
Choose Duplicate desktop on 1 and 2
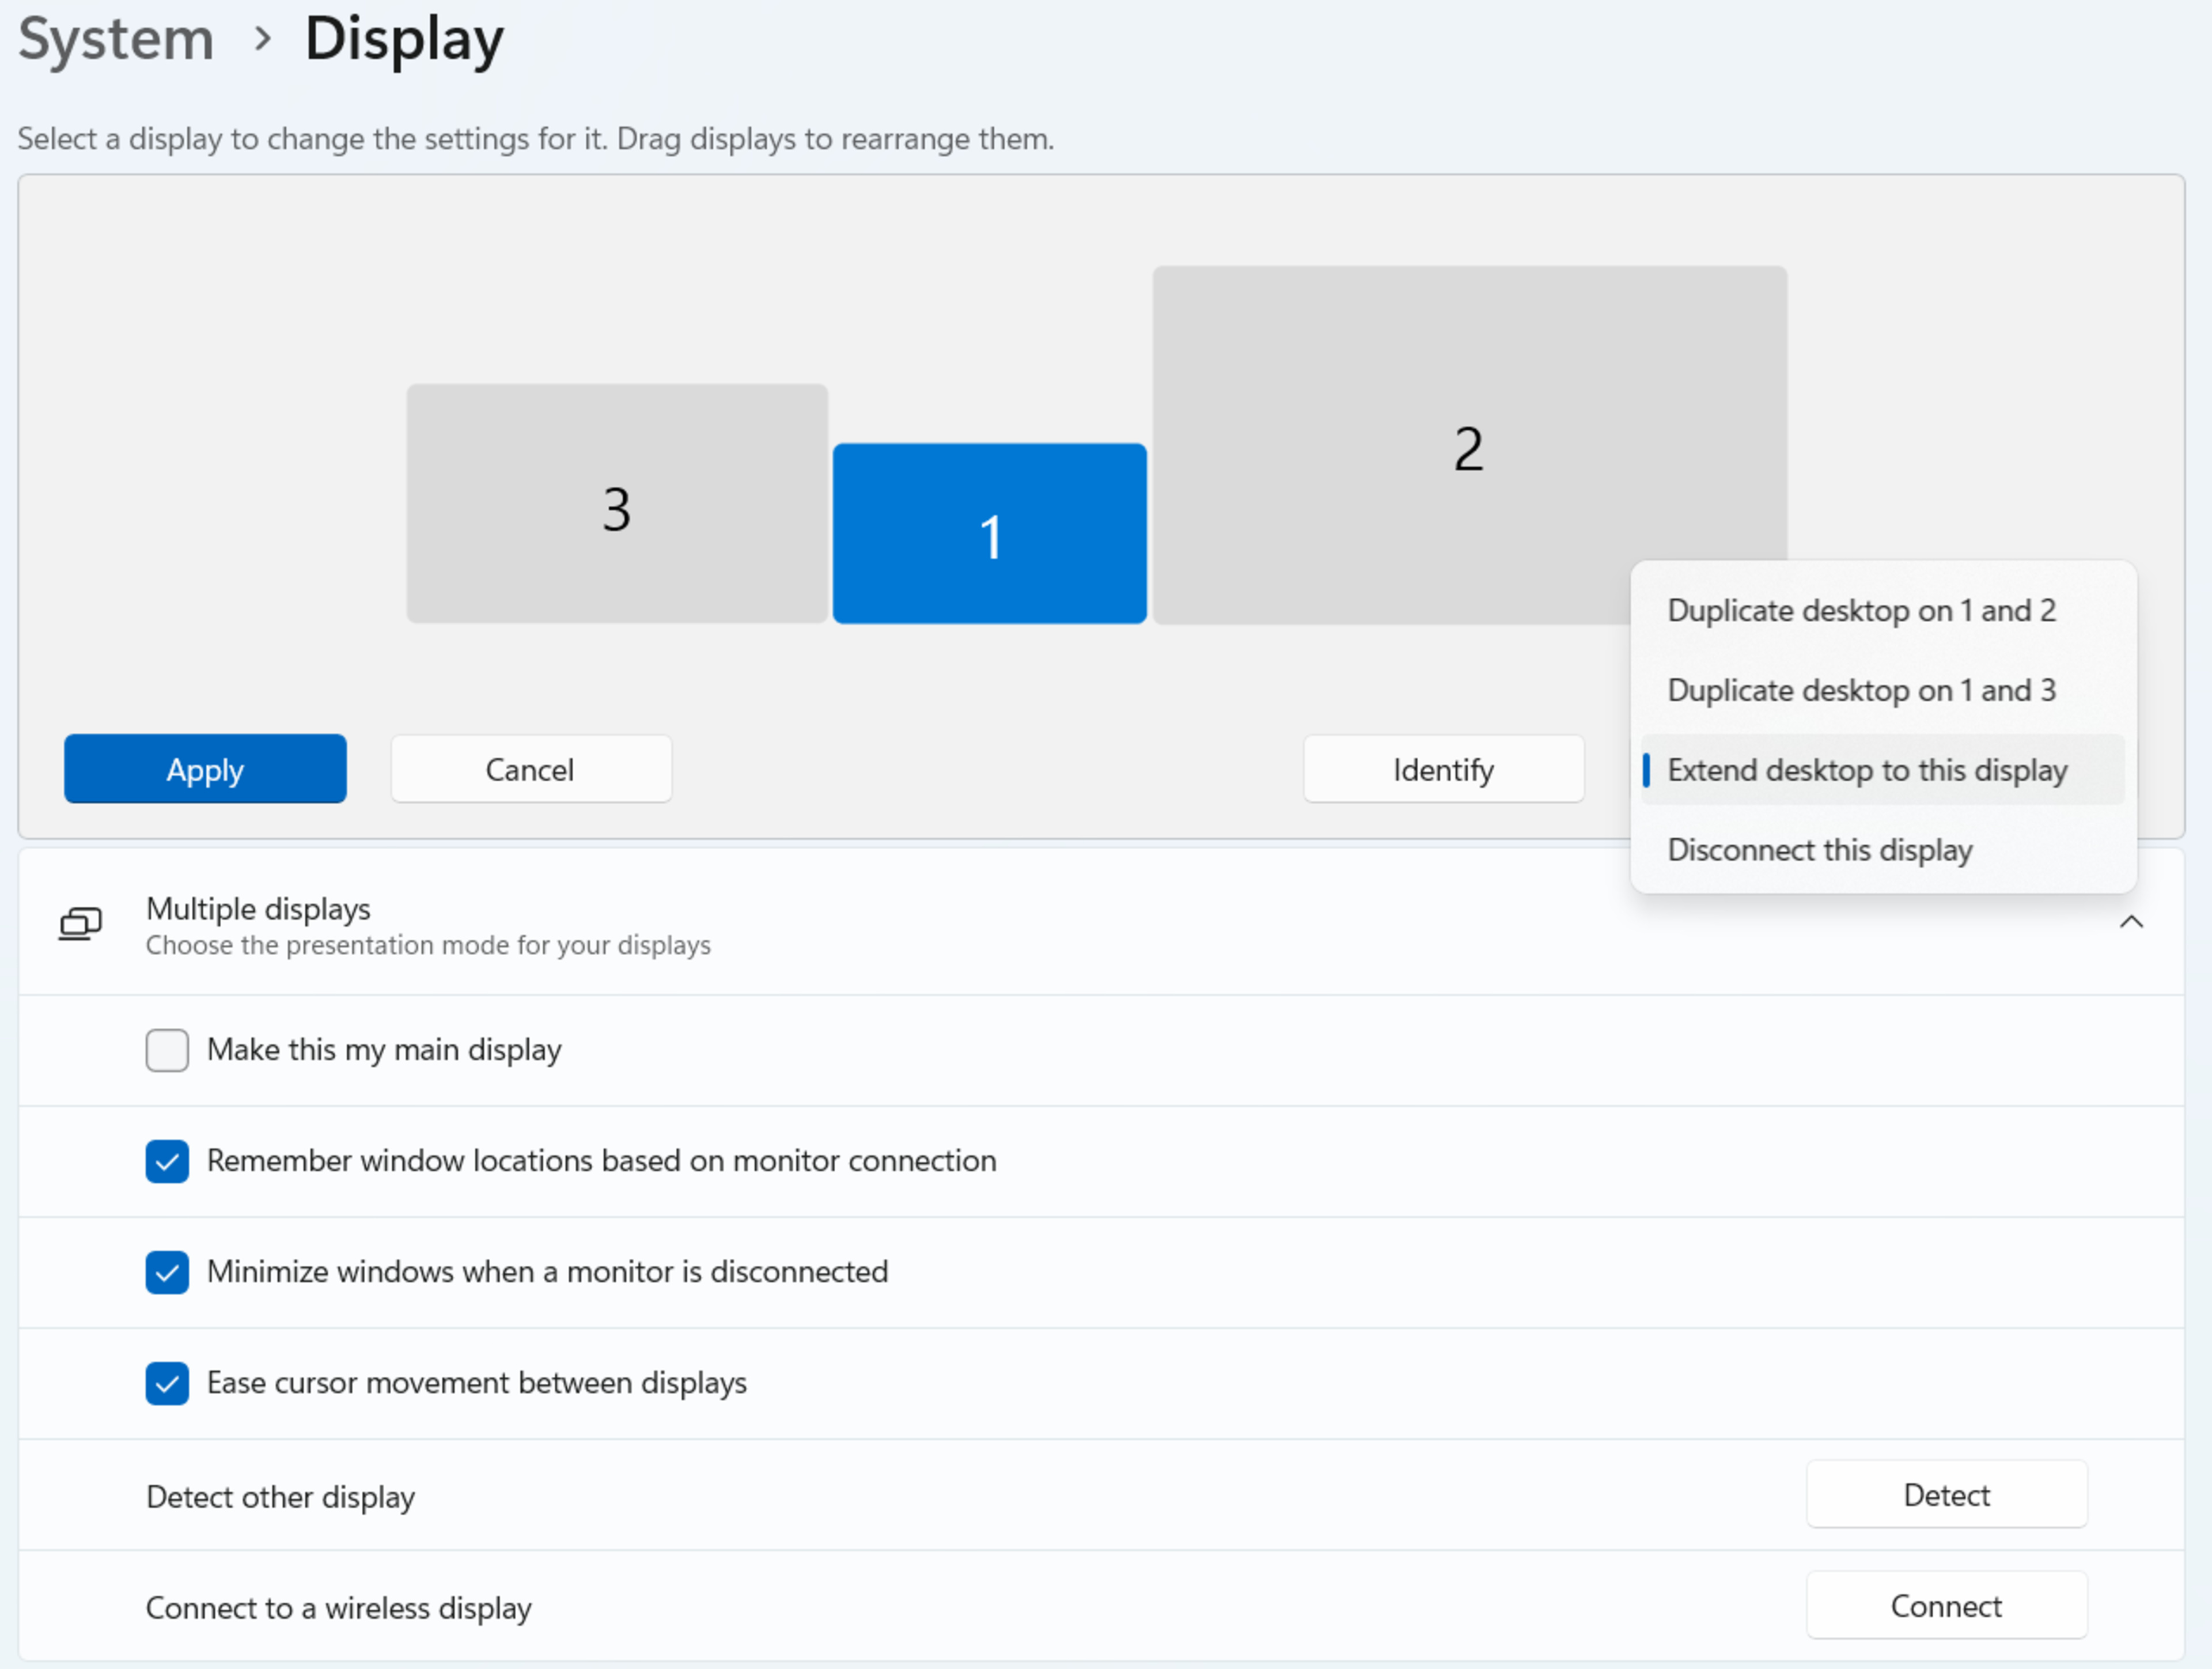(1860, 611)
